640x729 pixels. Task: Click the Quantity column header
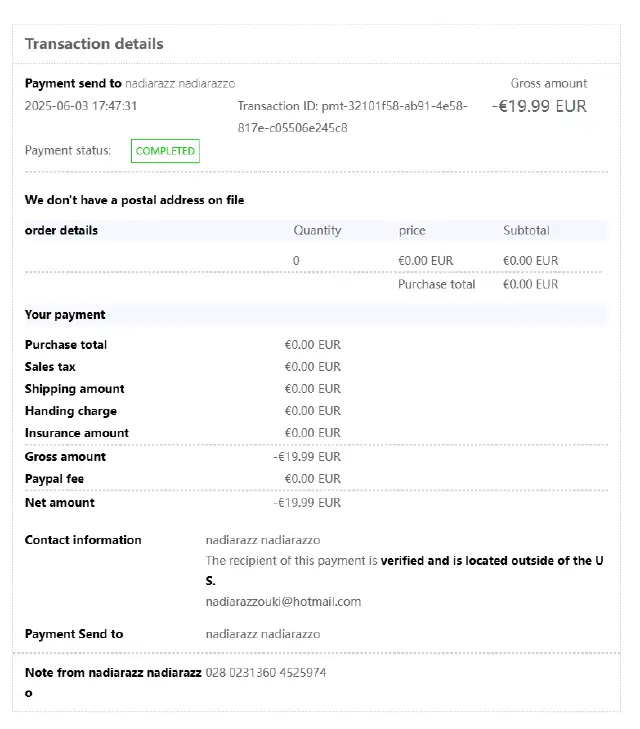pyautogui.click(x=317, y=230)
